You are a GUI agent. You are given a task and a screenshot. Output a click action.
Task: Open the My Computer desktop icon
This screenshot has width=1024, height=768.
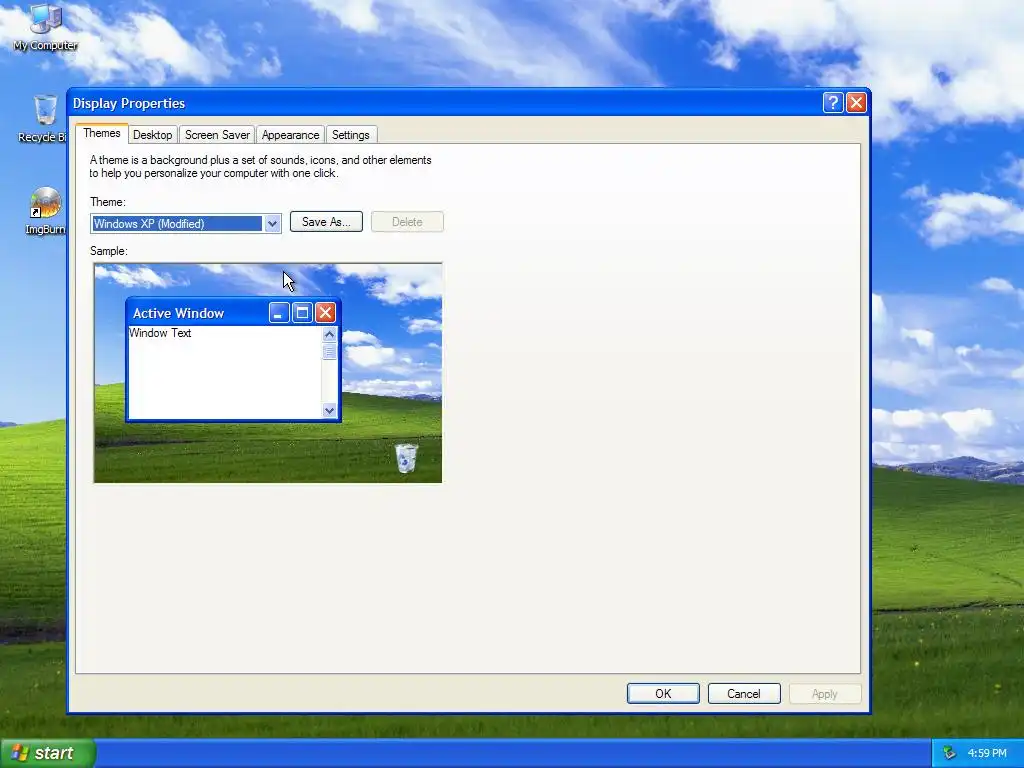click(45, 27)
